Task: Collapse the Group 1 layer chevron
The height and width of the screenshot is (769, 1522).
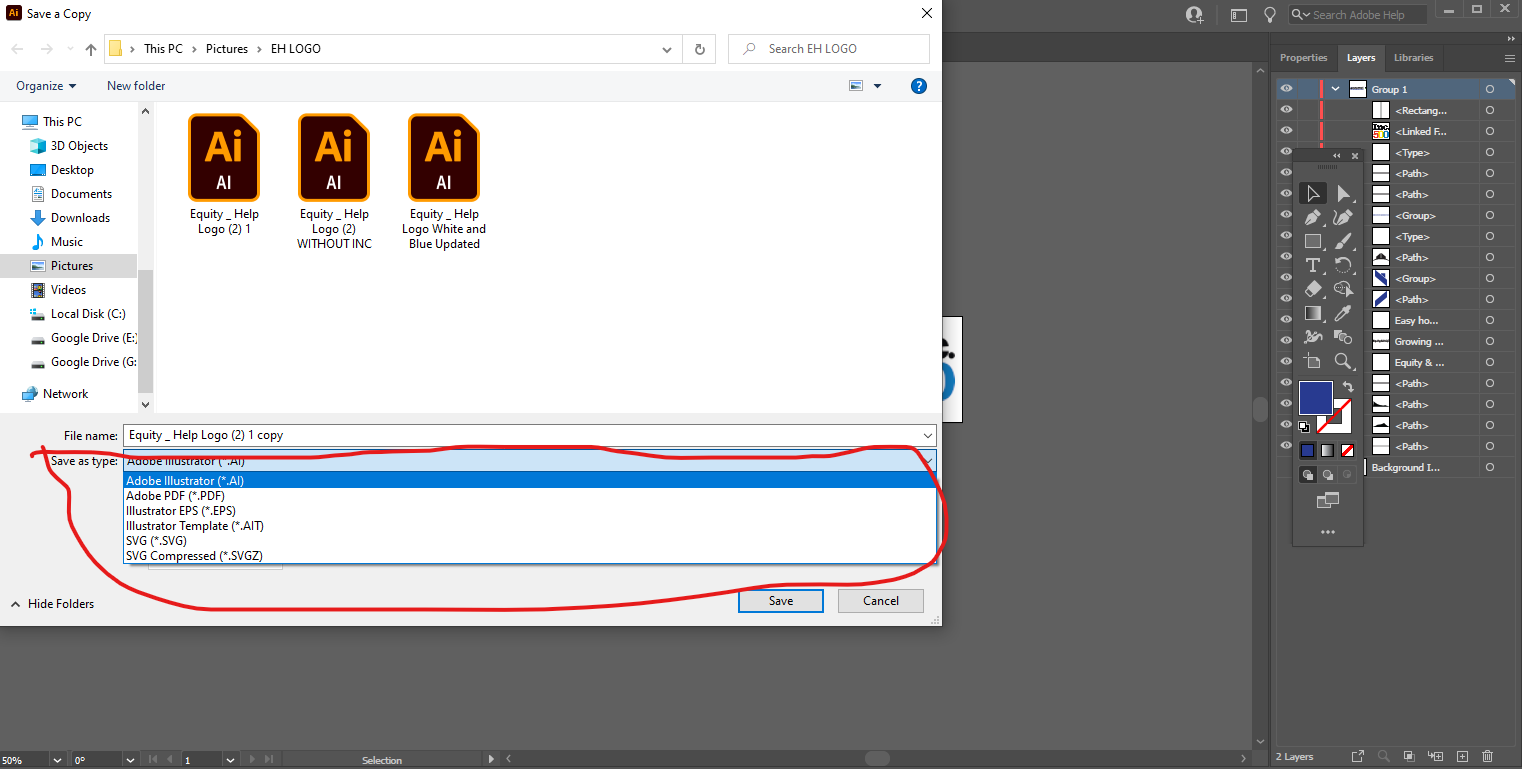Action: tap(1335, 89)
